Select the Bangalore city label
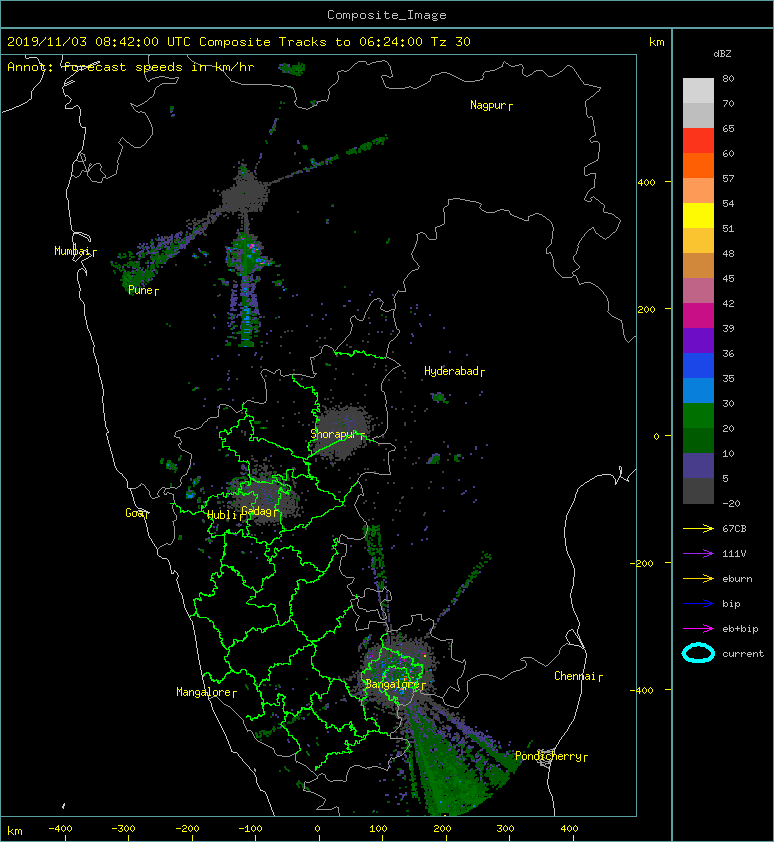Screen dimensions: 774x842 pyautogui.click(x=395, y=684)
